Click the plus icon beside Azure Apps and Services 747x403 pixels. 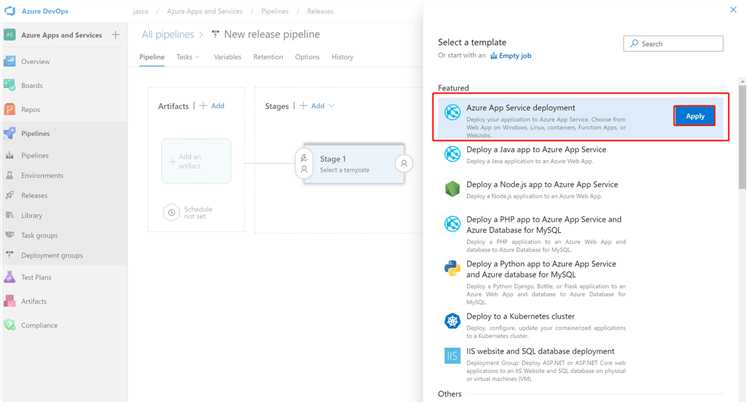(116, 35)
